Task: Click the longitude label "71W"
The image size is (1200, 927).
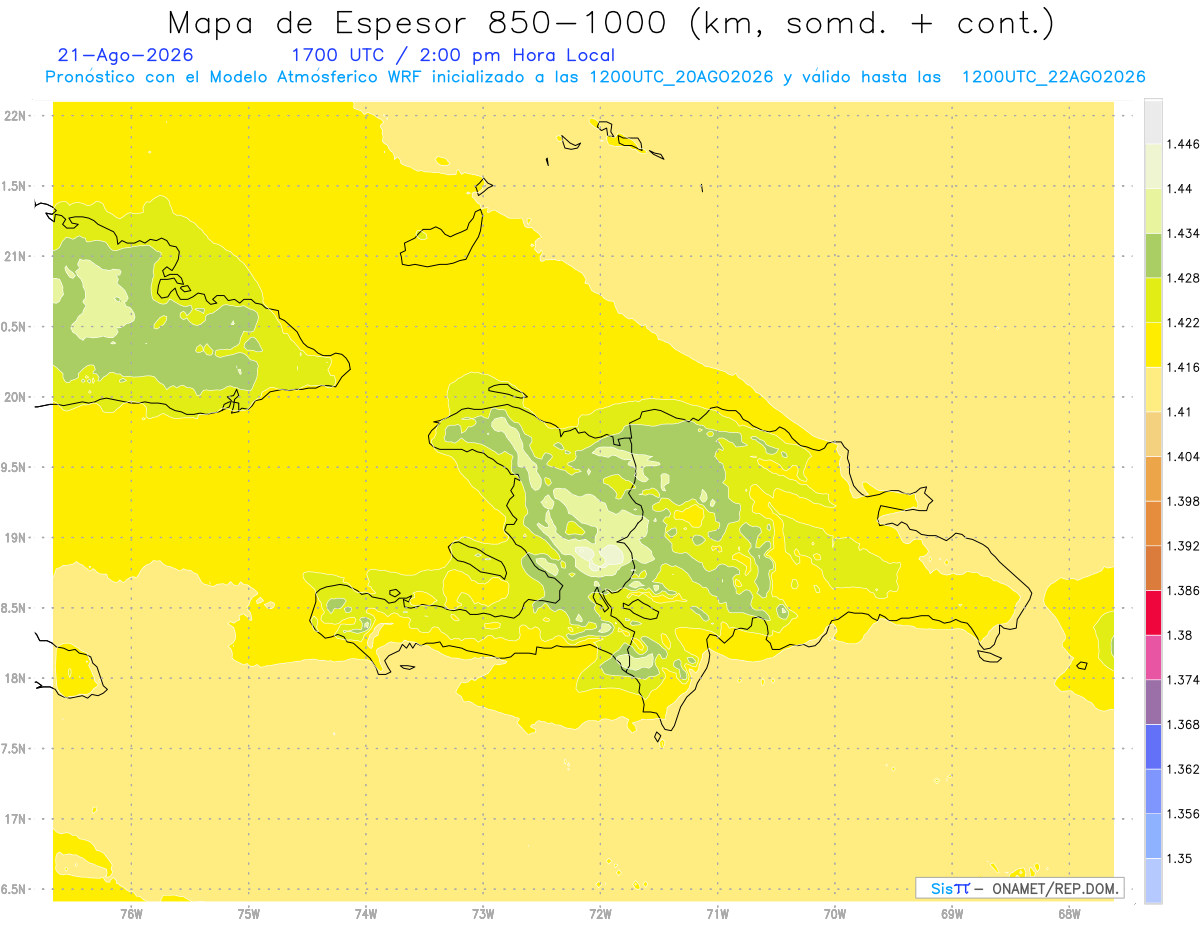Action: (x=717, y=914)
